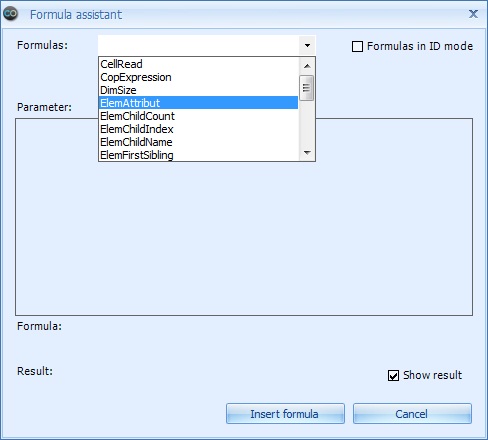Close the Formula assistant dialog

tap(473, 14)
